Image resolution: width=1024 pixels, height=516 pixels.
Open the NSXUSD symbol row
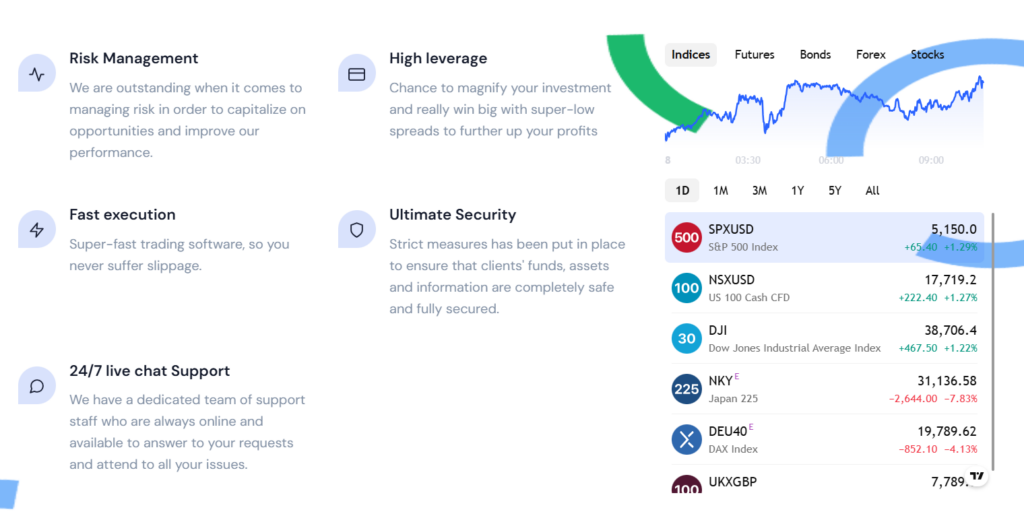coord(825,288)
